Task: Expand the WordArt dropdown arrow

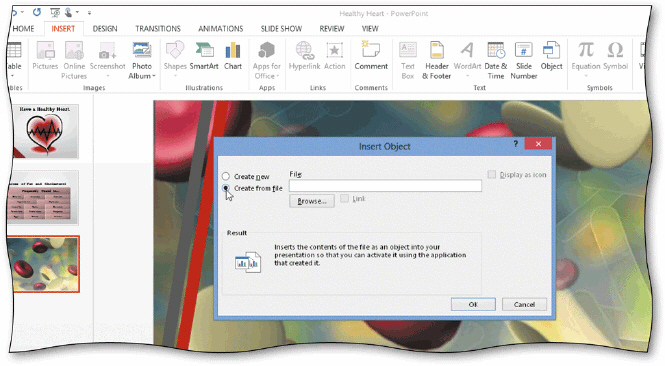Action: click(x=467, y=76)
